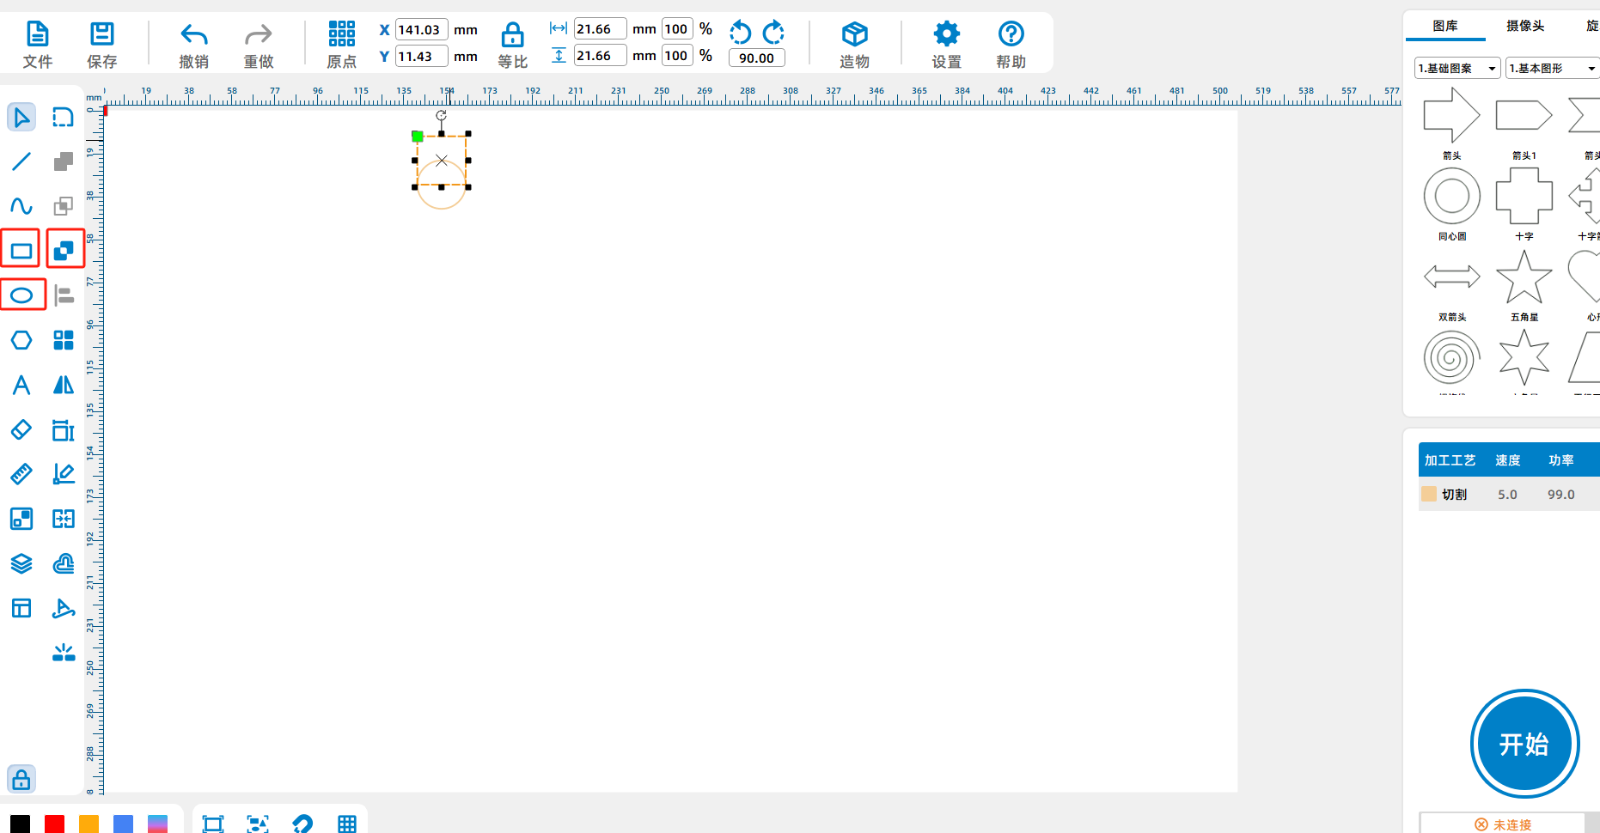The image size is (1600, 833).
Task: Click the magnet snap icon
Action: pyautogui.click(x=302, y=823)
